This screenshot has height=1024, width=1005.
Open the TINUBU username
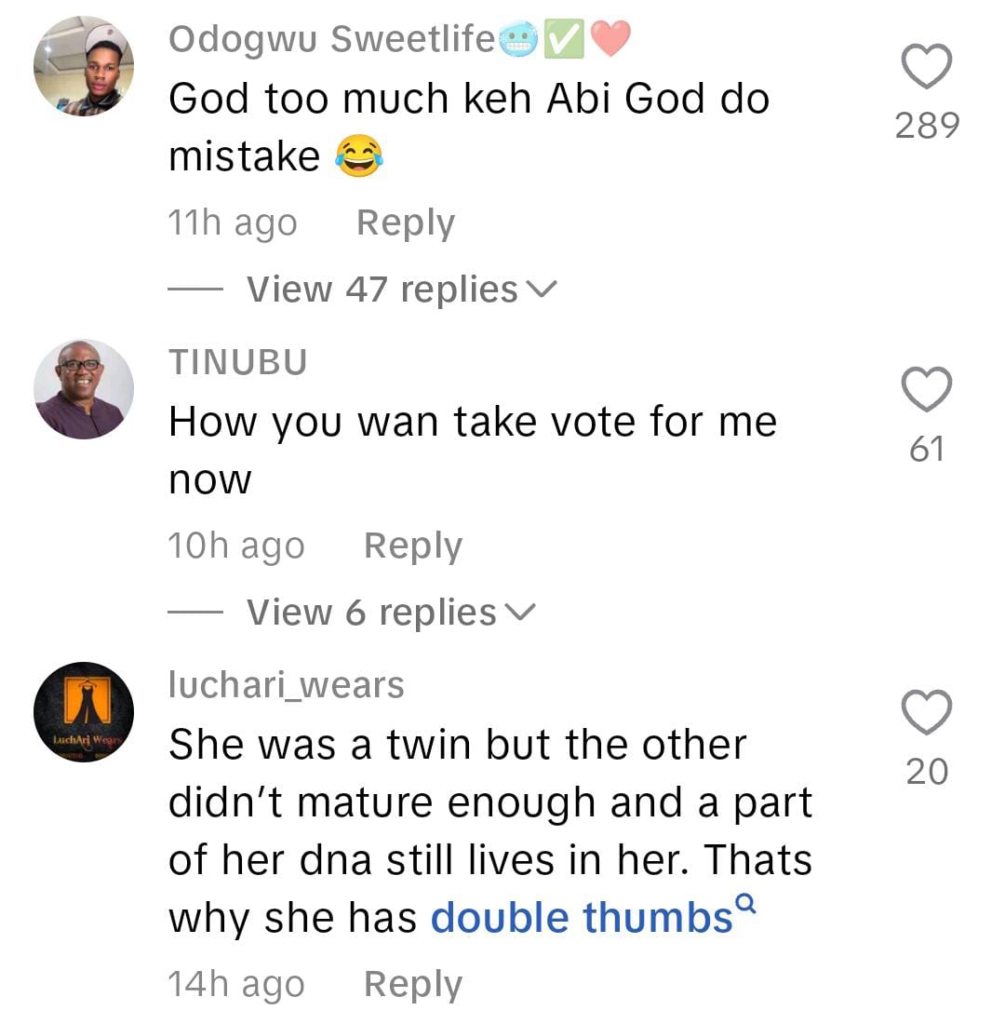pos(238,362)
